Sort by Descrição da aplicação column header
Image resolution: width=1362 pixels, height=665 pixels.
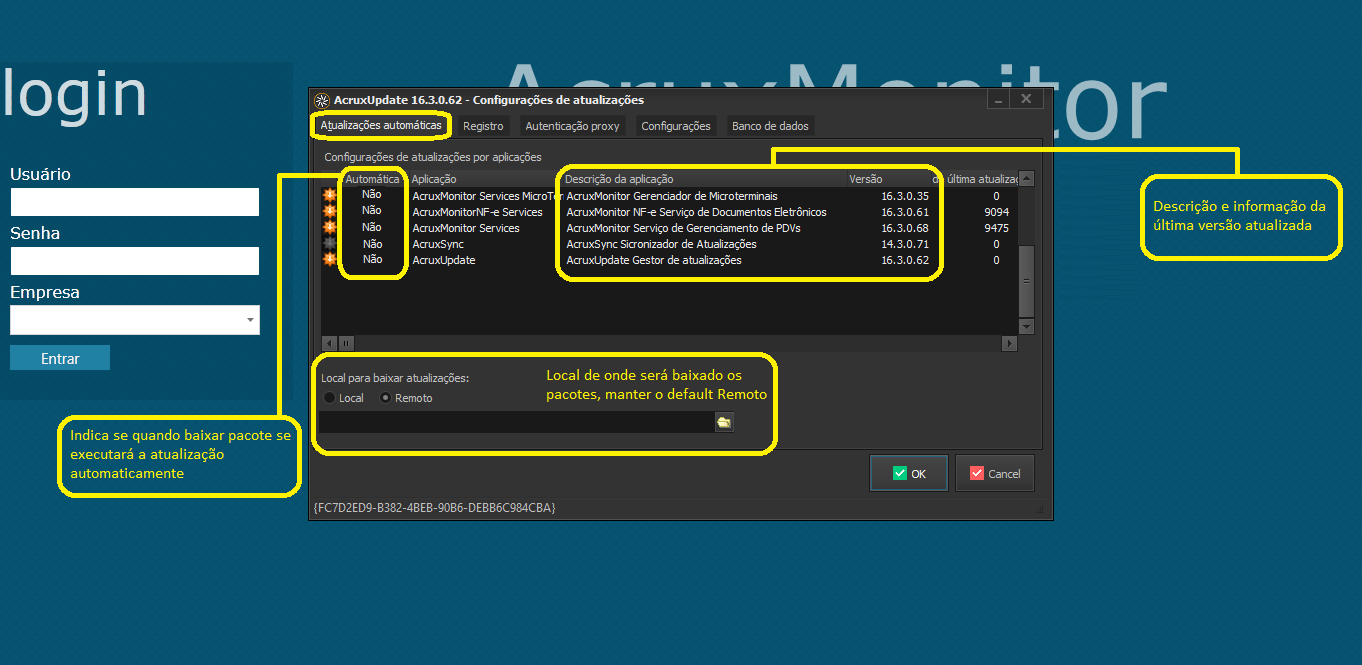click(703, 179)
